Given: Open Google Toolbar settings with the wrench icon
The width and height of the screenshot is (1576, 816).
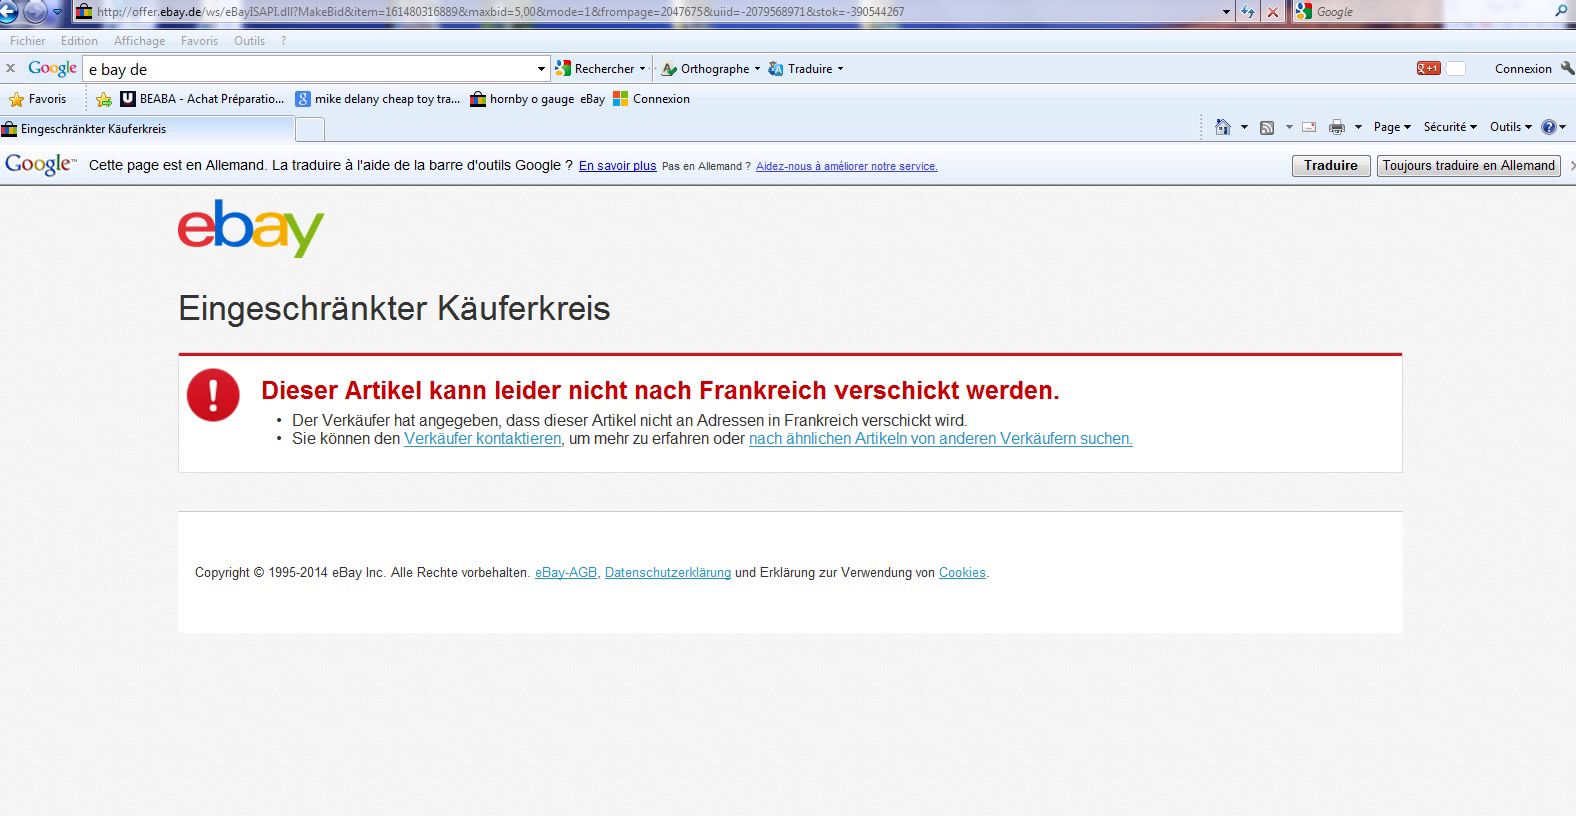Looking at the screenshot, I should [x=1565, y=69].
